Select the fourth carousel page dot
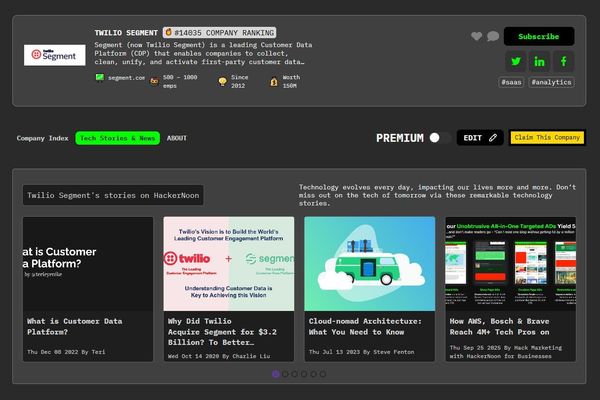The image size is (600, 400). click(304, 374)
